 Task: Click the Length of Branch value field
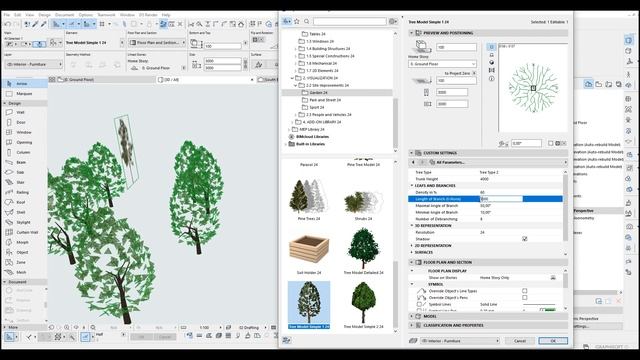(x=501, y=199)
